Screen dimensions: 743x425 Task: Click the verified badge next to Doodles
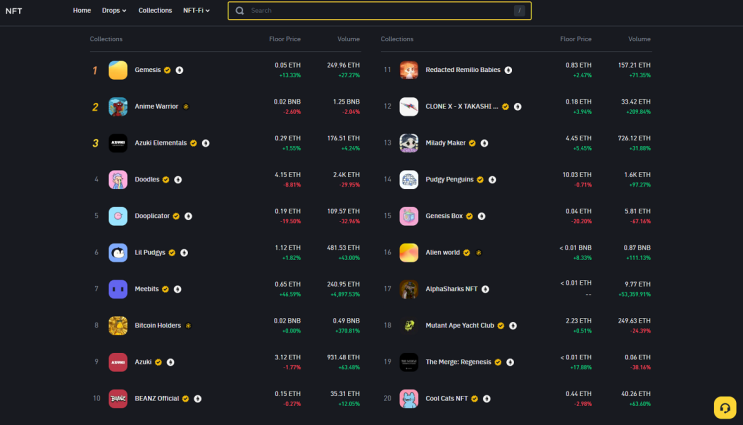point(166,180)
